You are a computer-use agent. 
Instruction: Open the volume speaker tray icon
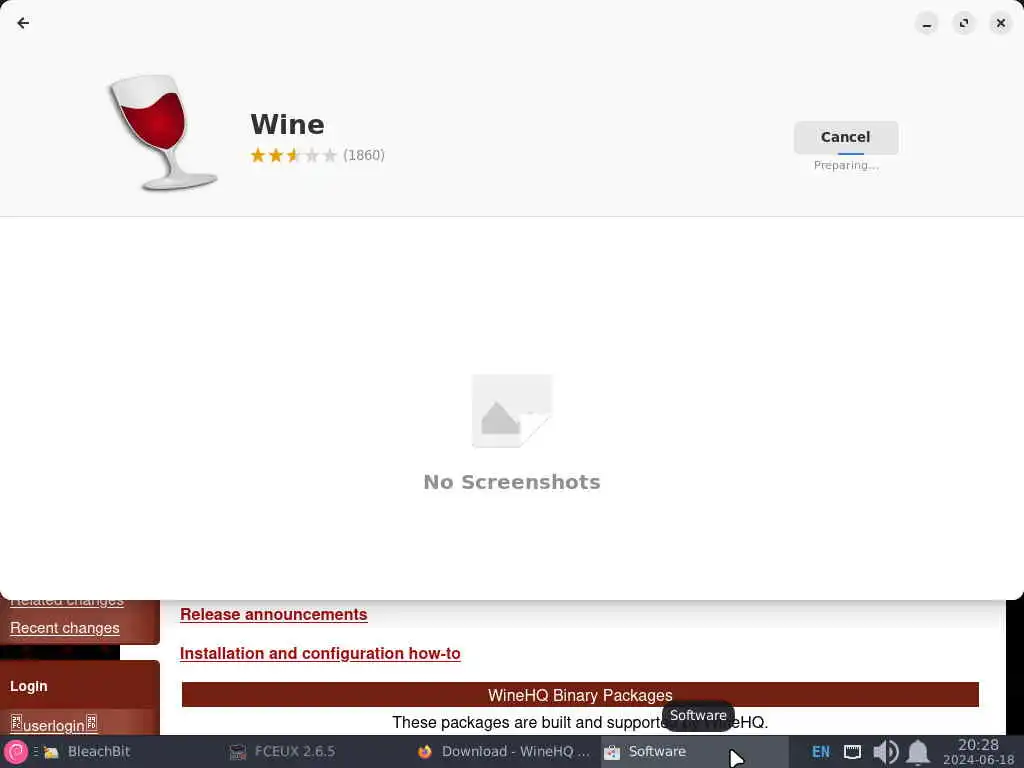click(x=886, y=752)
